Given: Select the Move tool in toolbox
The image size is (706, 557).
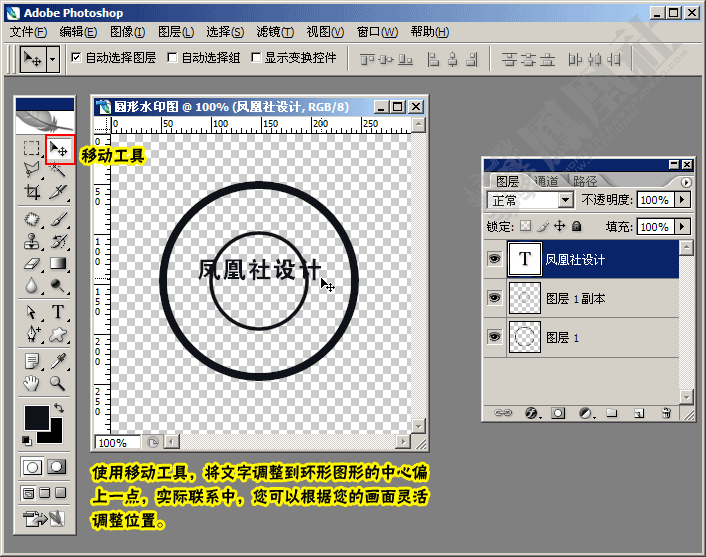Looking at the screenshot, I should [x=59, y=149].
